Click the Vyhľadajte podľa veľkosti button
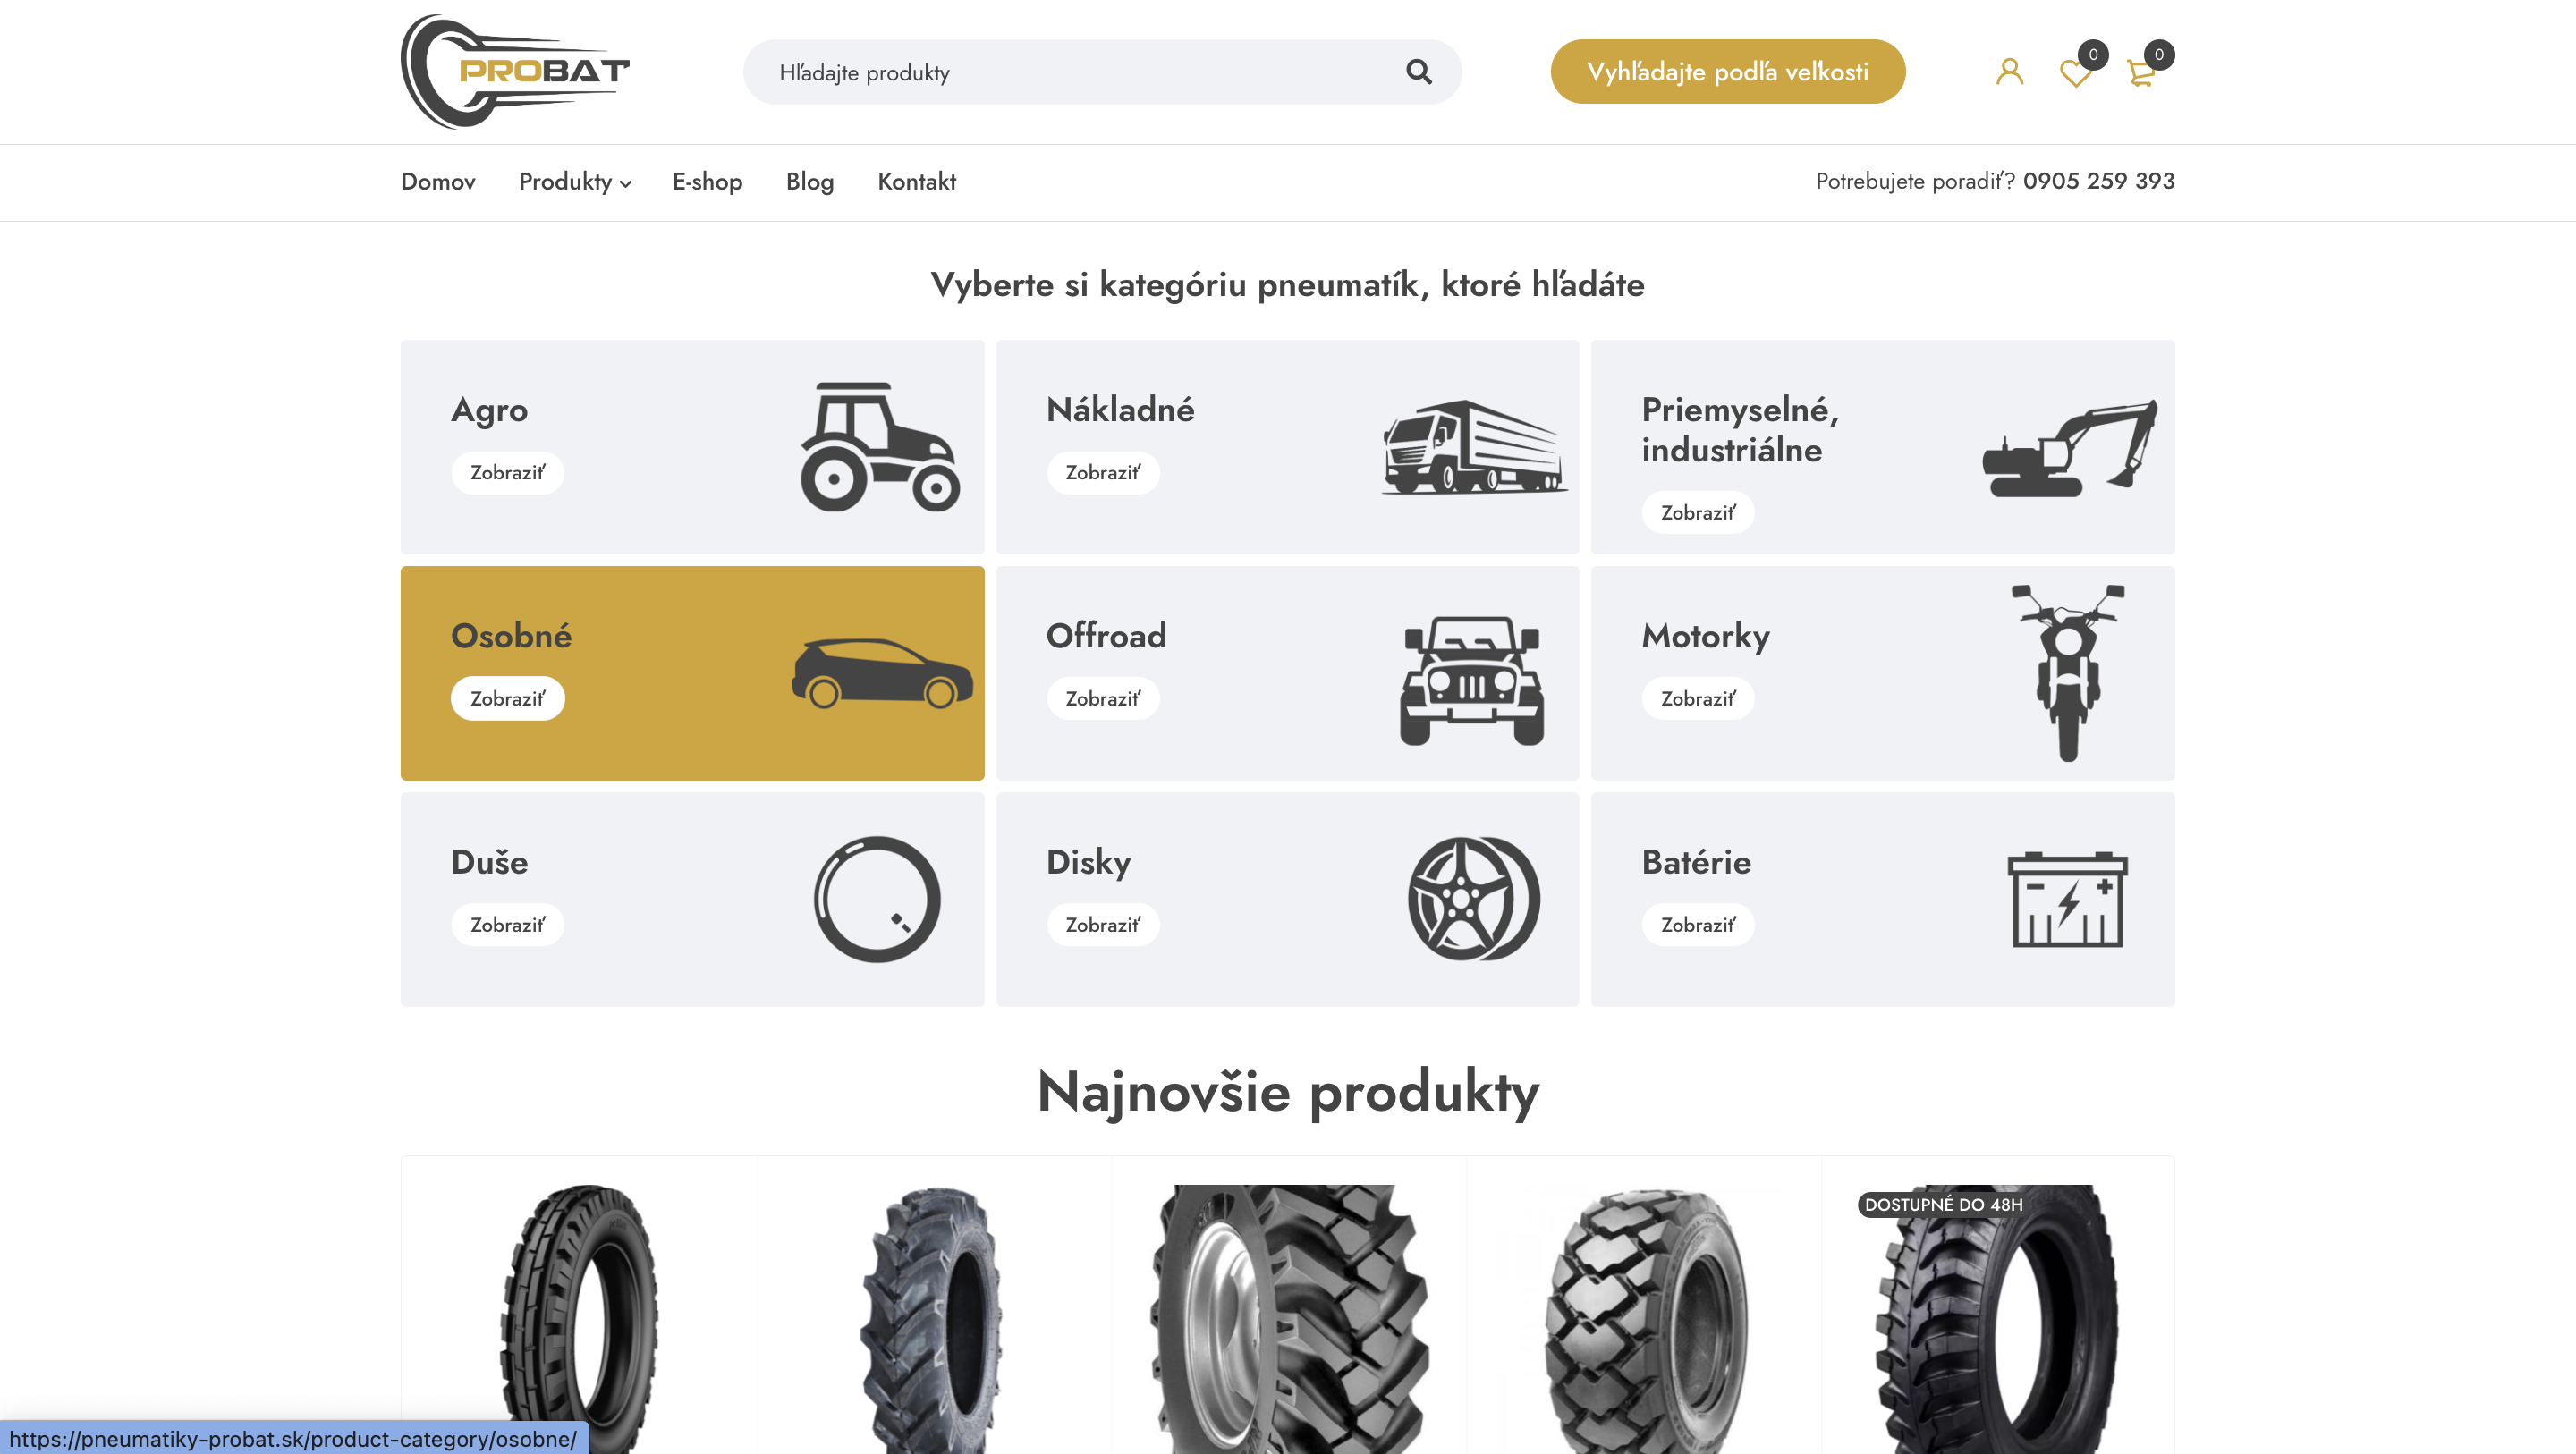 [1727, 72]
